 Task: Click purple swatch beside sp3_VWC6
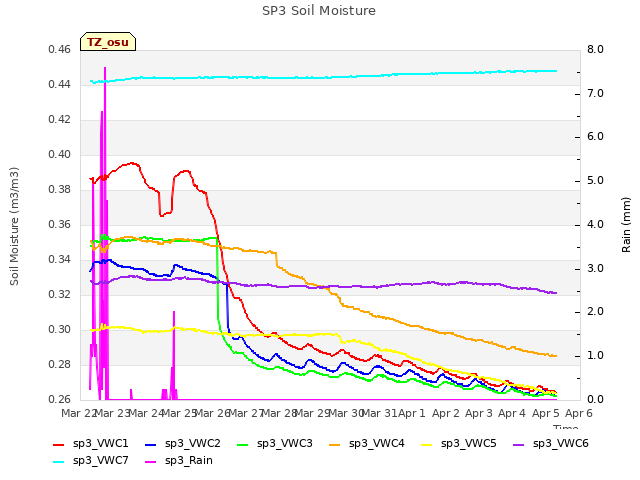click(519, 445)
